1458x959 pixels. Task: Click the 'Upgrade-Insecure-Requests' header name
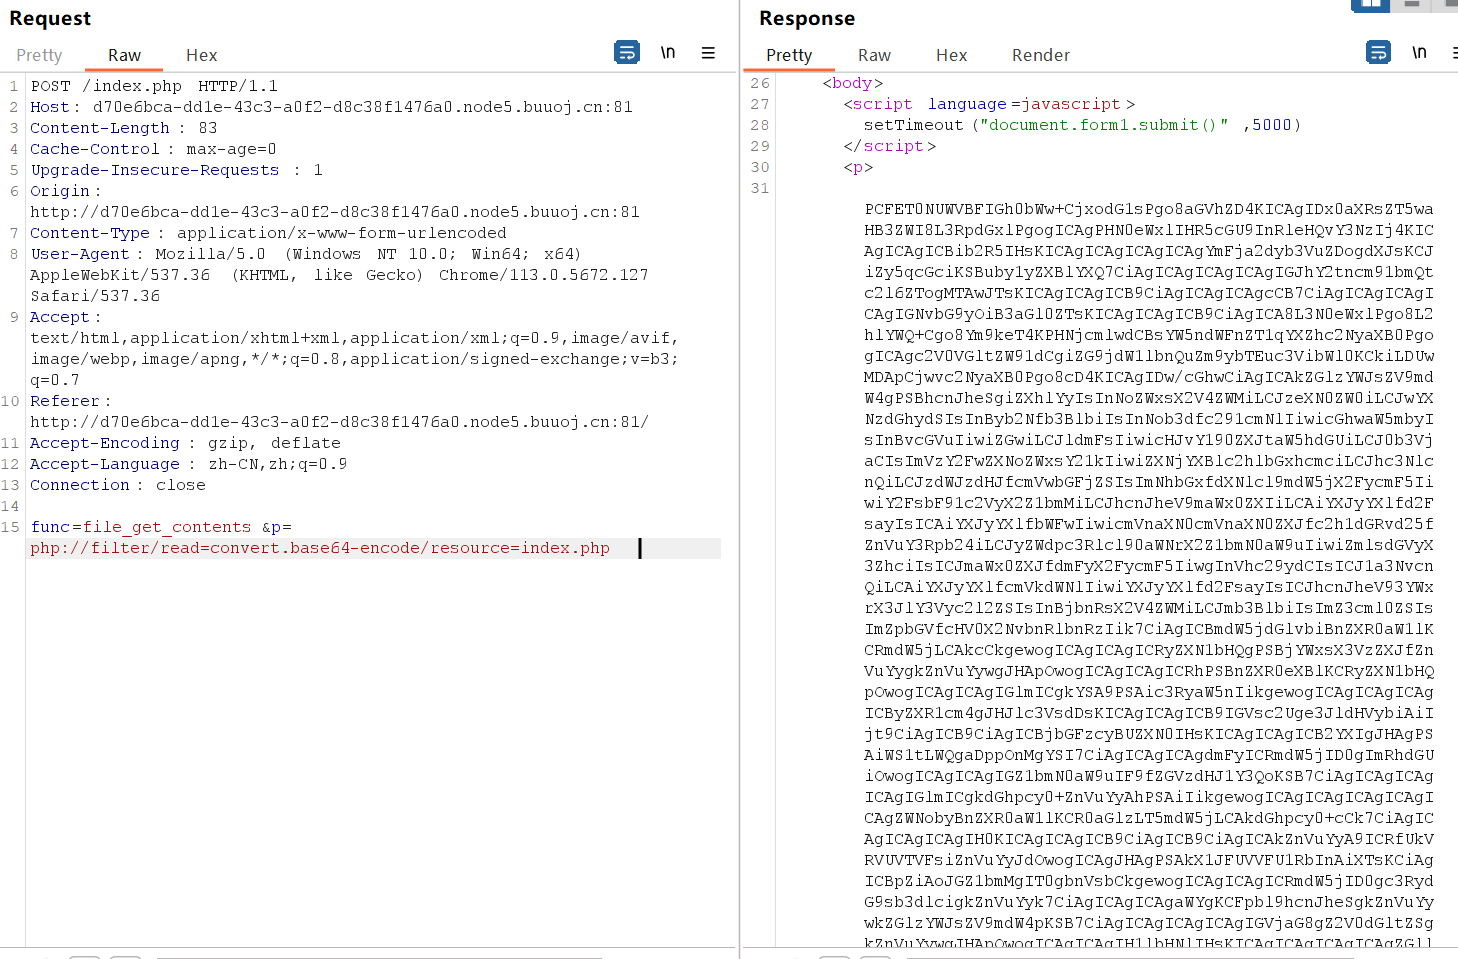[155, 170]
